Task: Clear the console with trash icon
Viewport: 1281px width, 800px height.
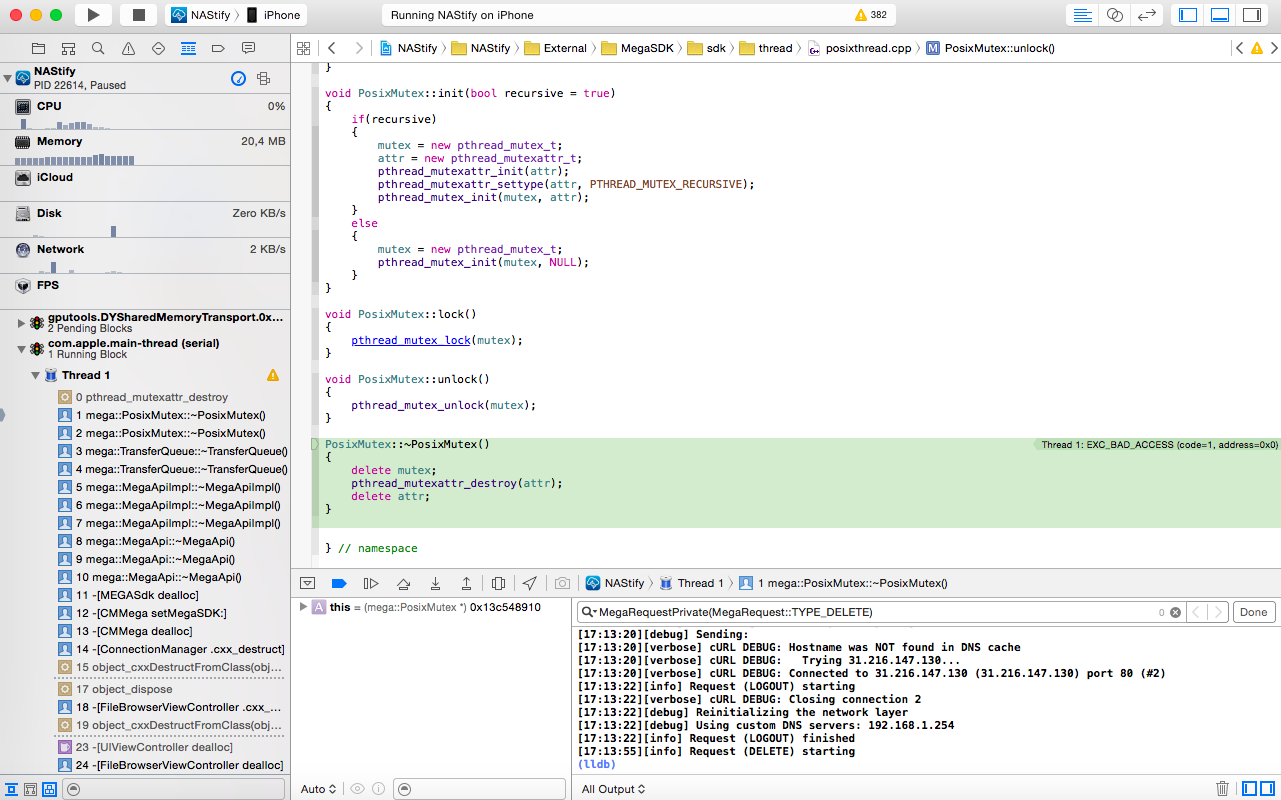Action: [1222, 789]
